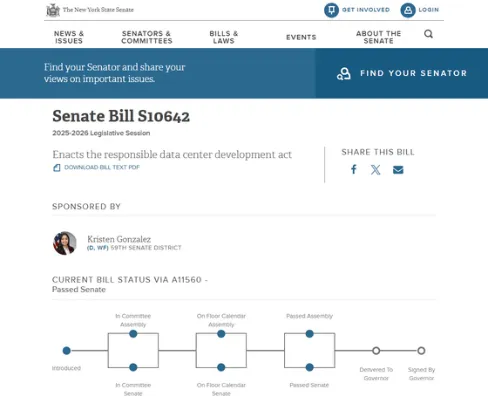Select the Passed Senate status marker
The height and width of the screenshot is (417, 488).
309,367
